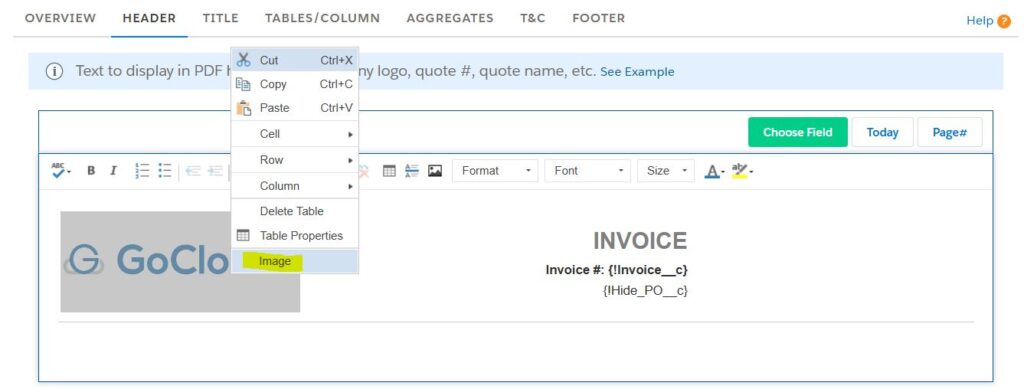The image size is (1024, 389).
Task: Click the Page# button
Action: (950, 132)
